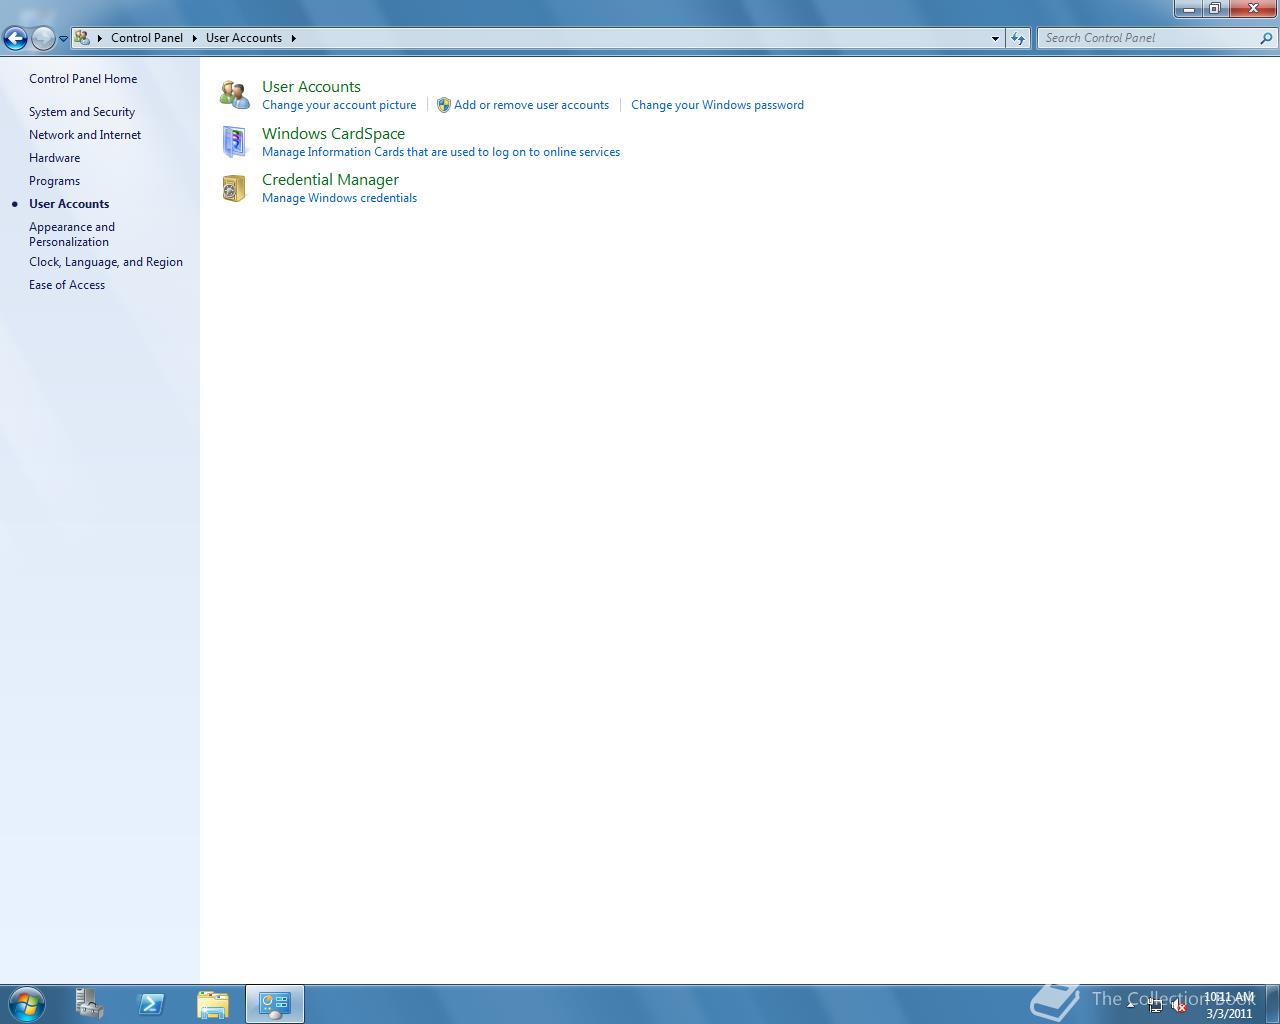Screen dimensions: 1280x1024
Task: Click the Back navigation arrow button
Action: tap(15, 39)
